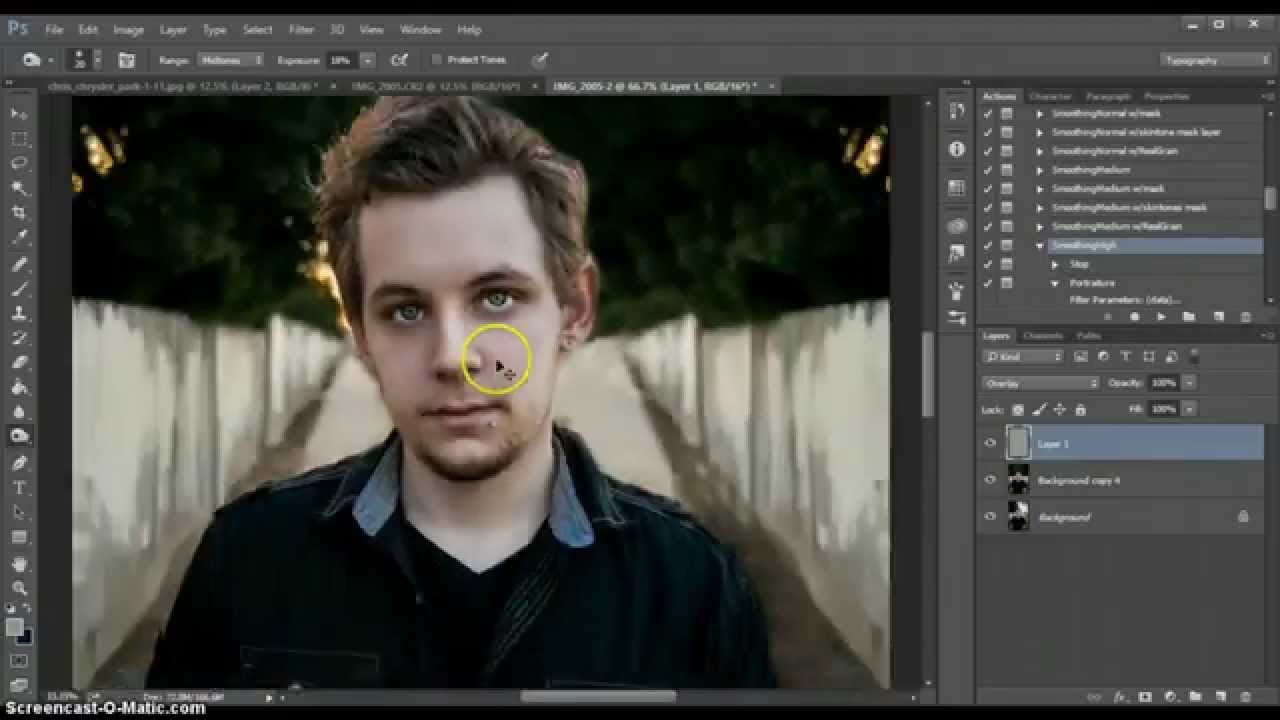Screen dimensions: 1280x720
Task: Click the tablet pressure size icon
Action: pos(540,60)
